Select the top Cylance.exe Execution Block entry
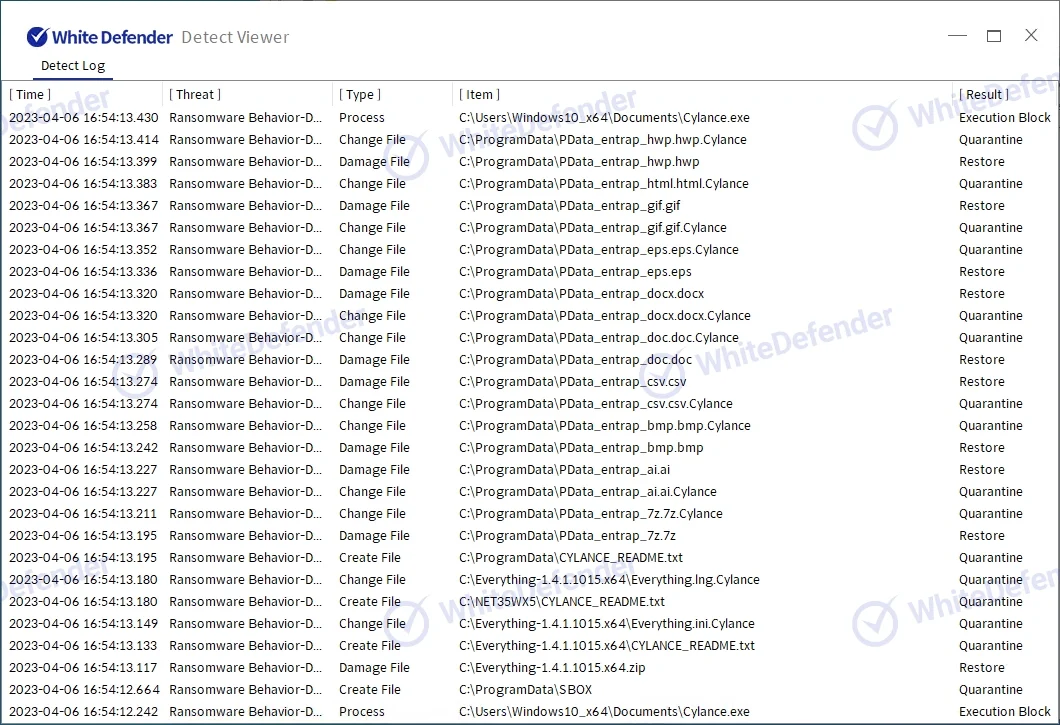The width and height of the screenshot is (1060, 725). (x=604, y=118)
